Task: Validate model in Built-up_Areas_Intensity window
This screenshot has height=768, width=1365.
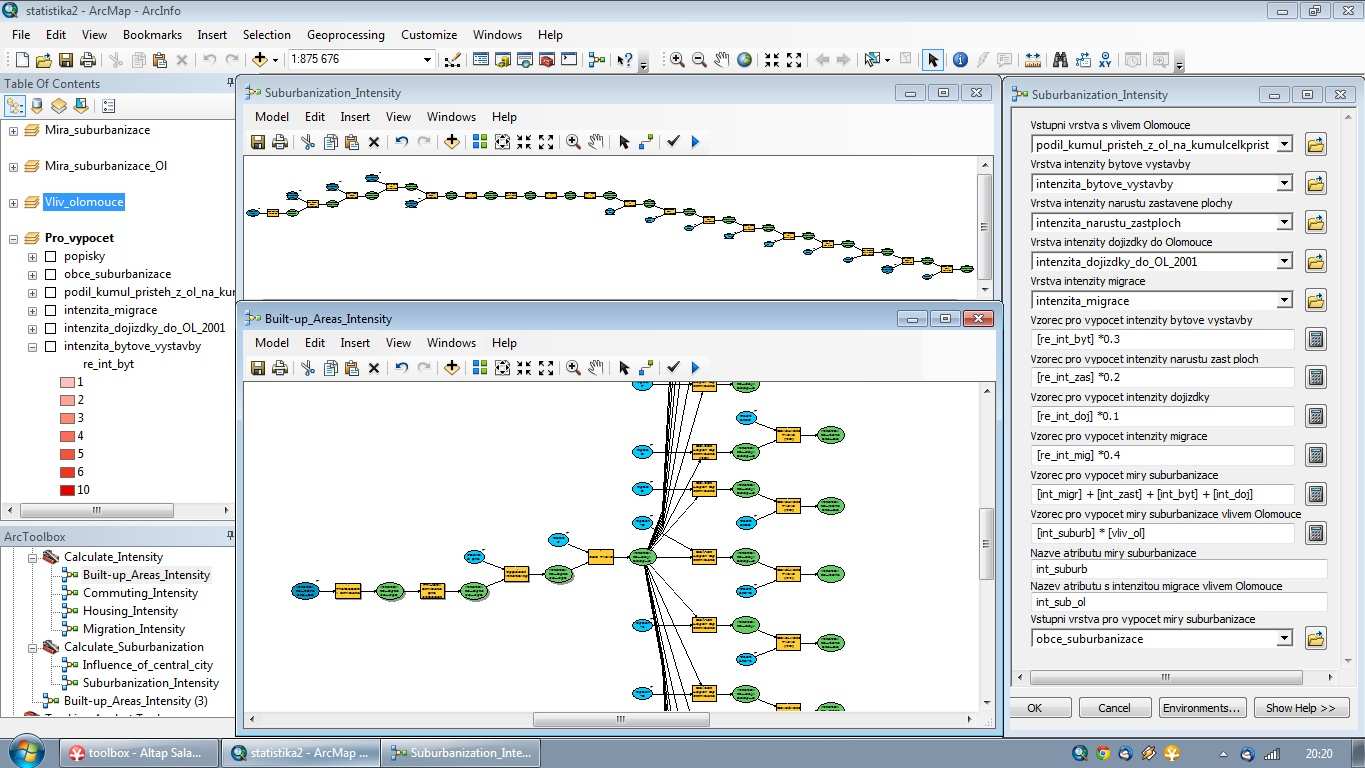Action: [x=673, y=368]
